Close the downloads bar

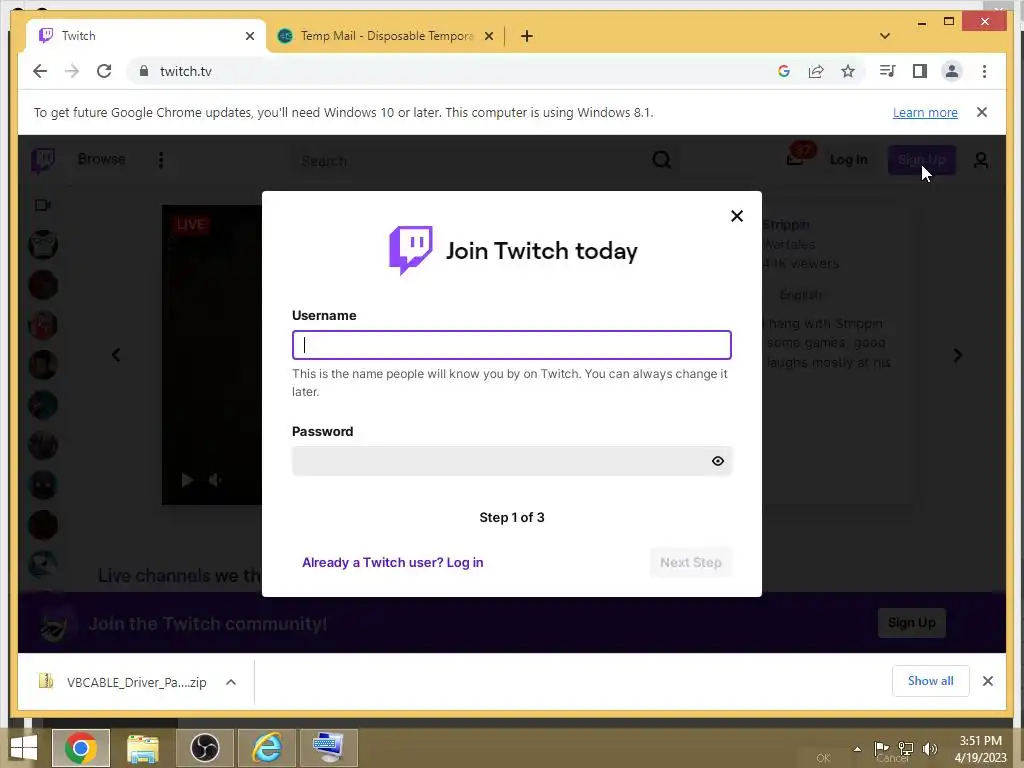987,681
